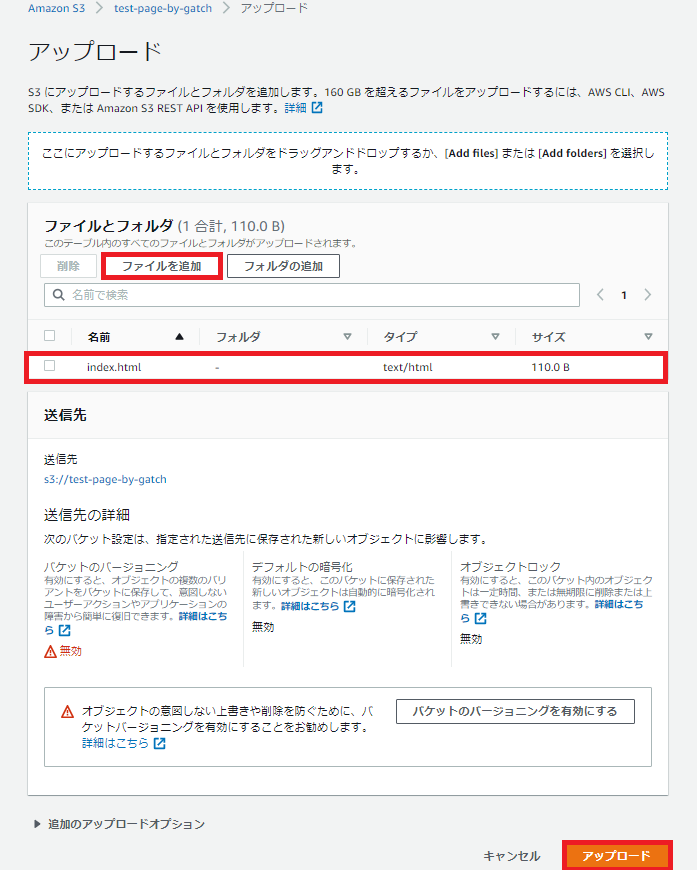Click the drag and drop upload area
The height and width of the screenshot is (870, 697).
tap(348, 161)
